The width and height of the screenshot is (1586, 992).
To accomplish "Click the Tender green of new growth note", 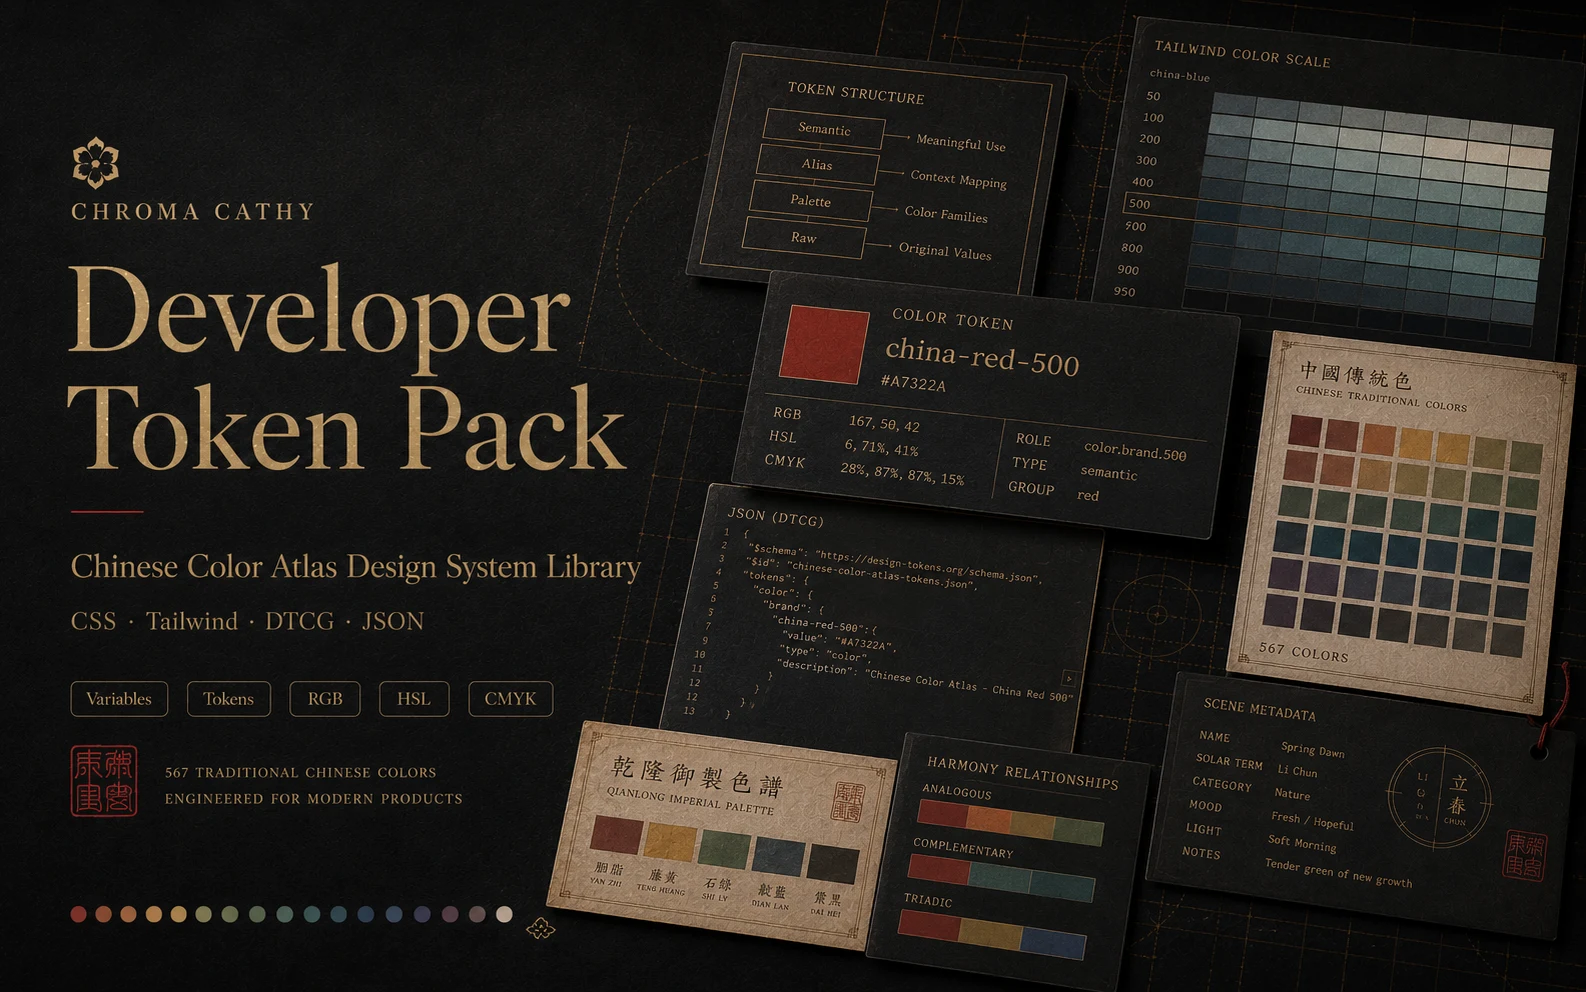I will click(x=1338, y=873).
